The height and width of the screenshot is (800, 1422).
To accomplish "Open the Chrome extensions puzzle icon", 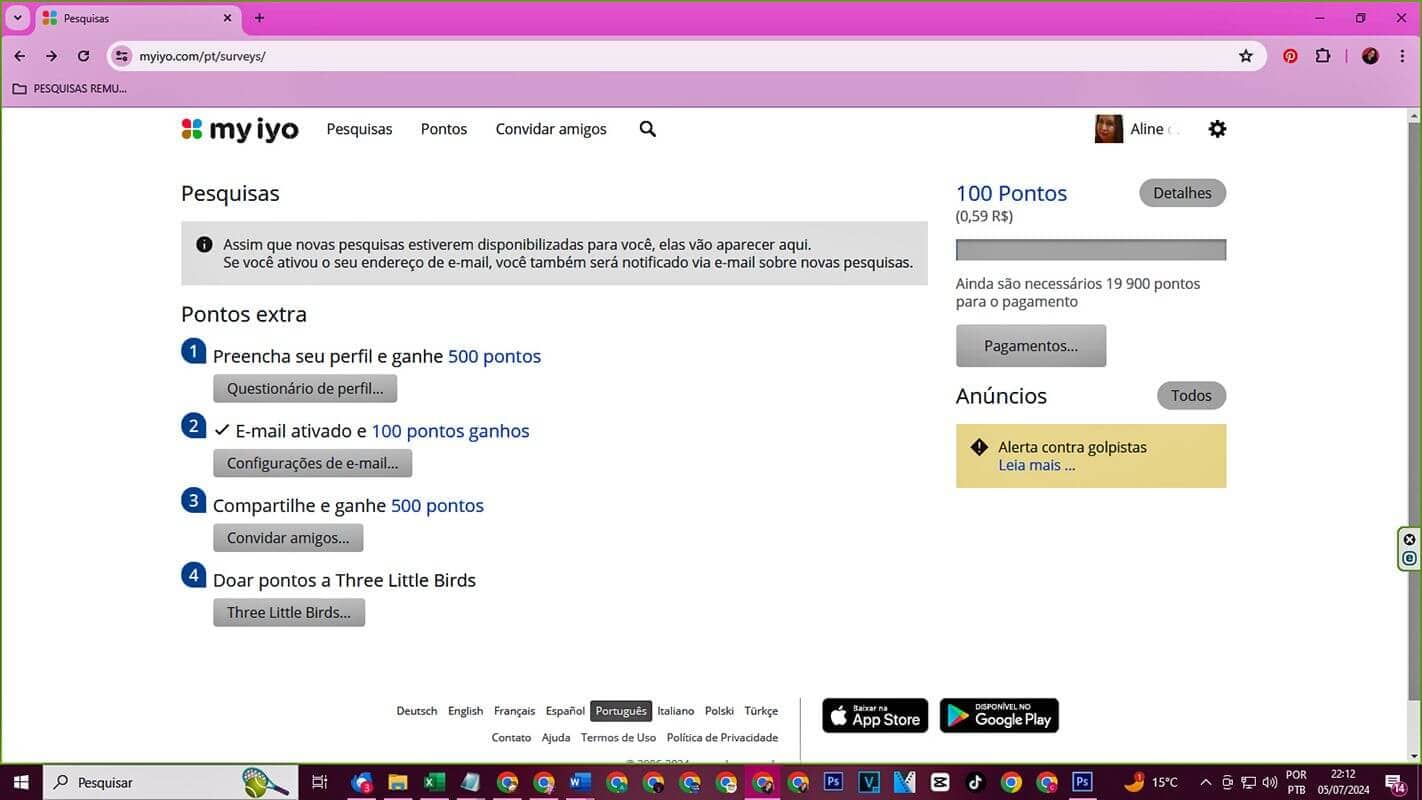I will pyautogui.click(x=1323, y=56).
